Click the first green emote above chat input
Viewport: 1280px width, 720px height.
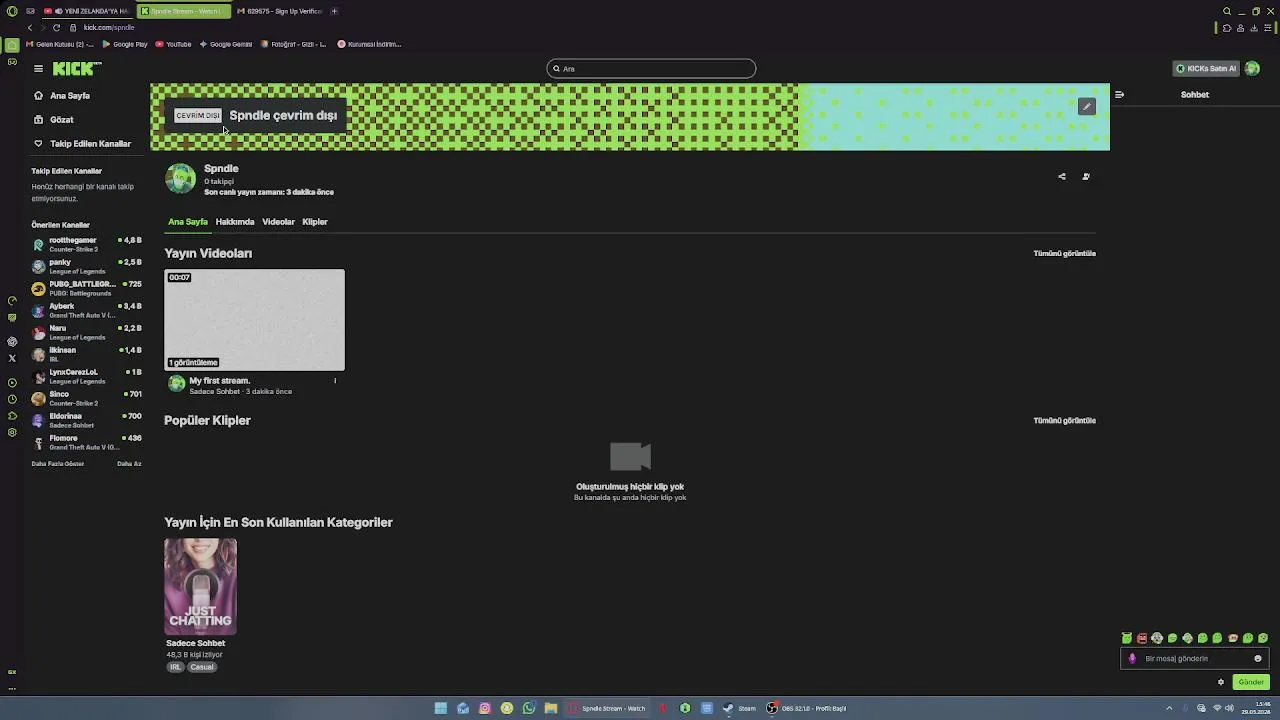(1127, 638)
